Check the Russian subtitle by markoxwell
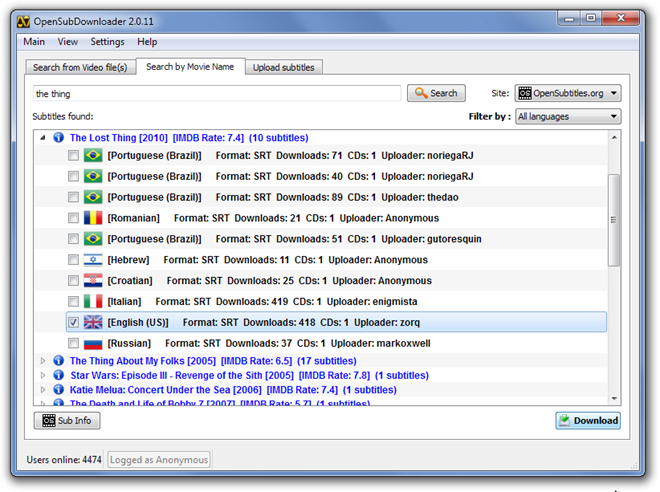This screenshot has height=492, width=660. click(73, 343)
